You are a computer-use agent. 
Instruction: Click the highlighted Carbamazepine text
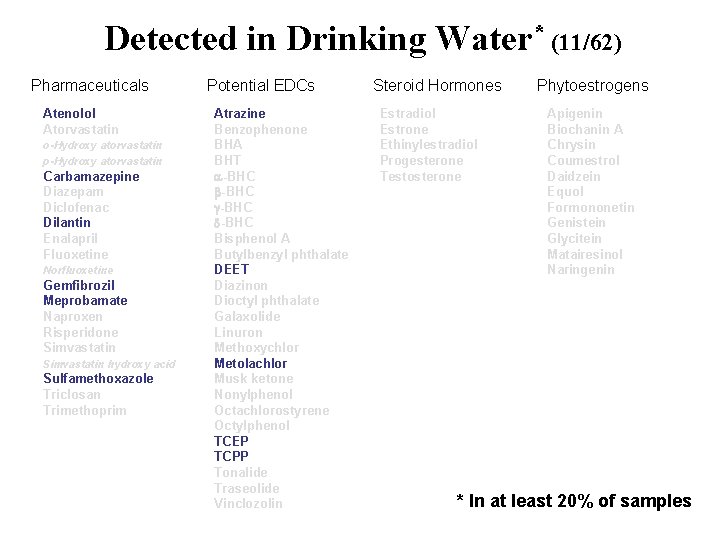pos(91,177)
